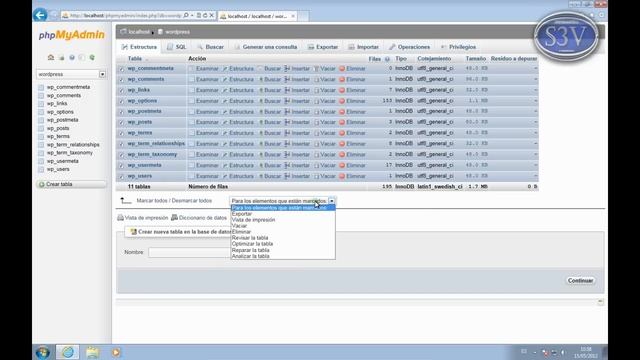Viewport: 640px width, 360px height.
Task: Uncheck the wp_commentmeta row checkbox
Action: tap(121, 69)
